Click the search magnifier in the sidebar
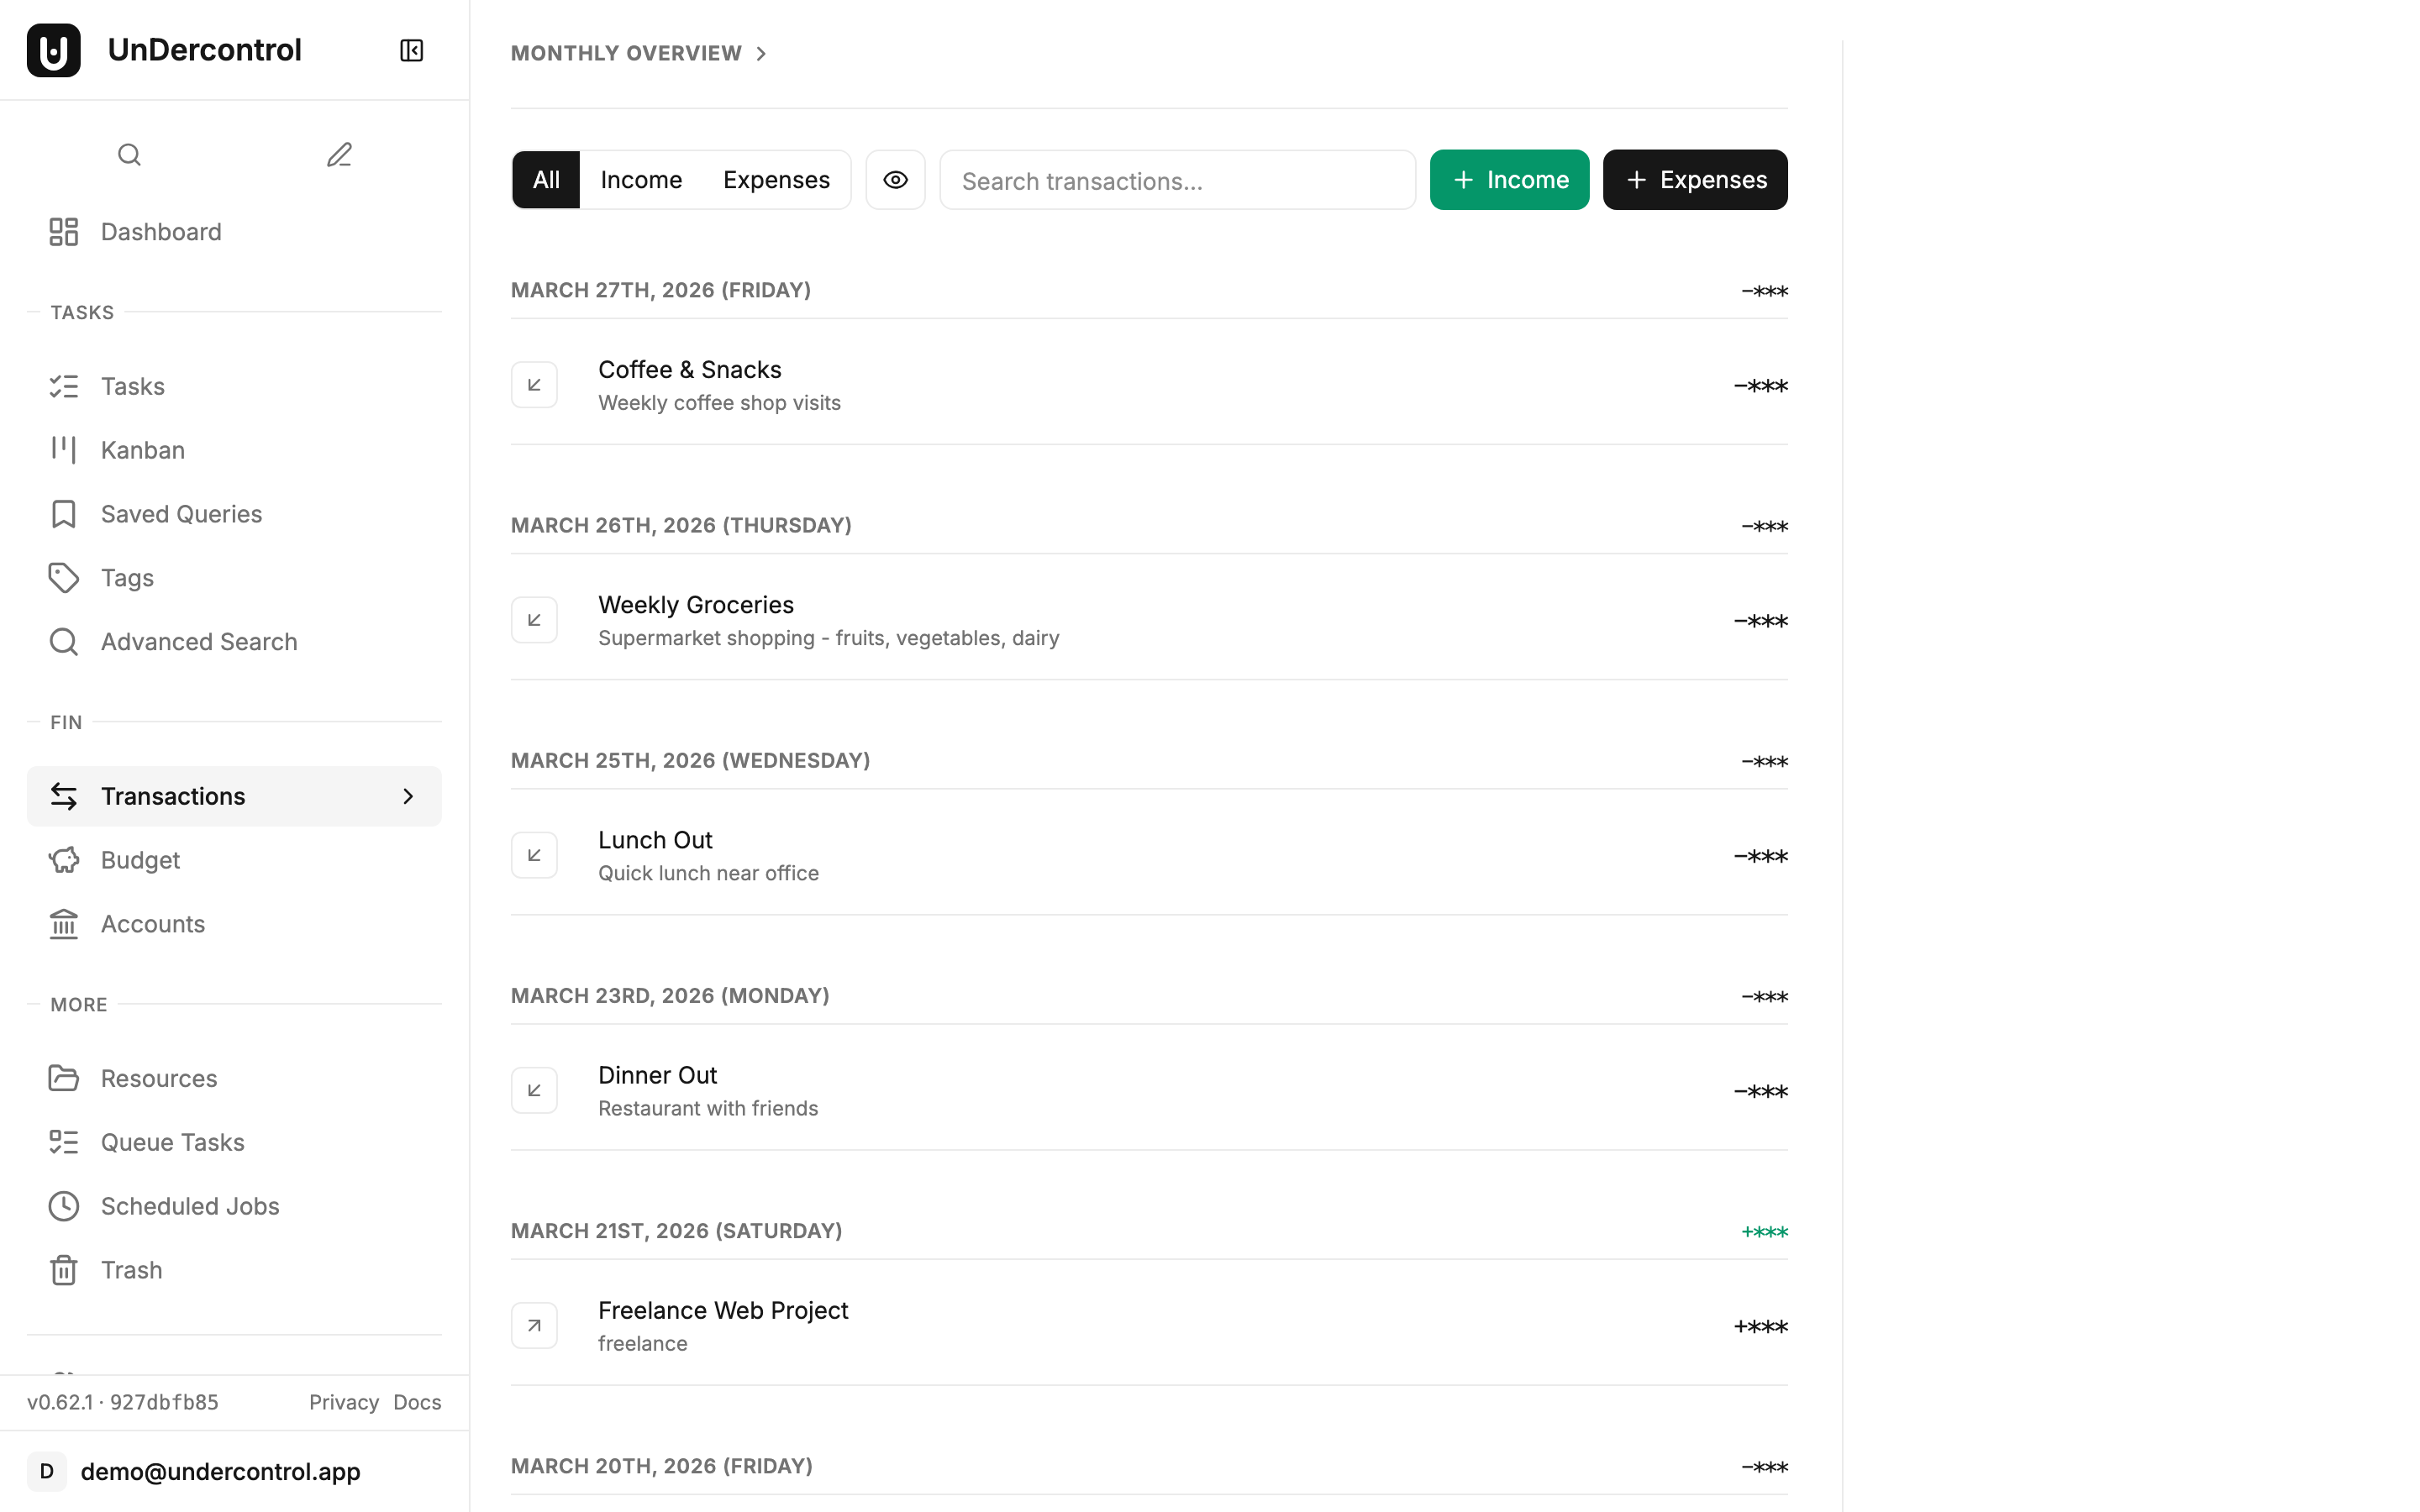 coord(129,154)
